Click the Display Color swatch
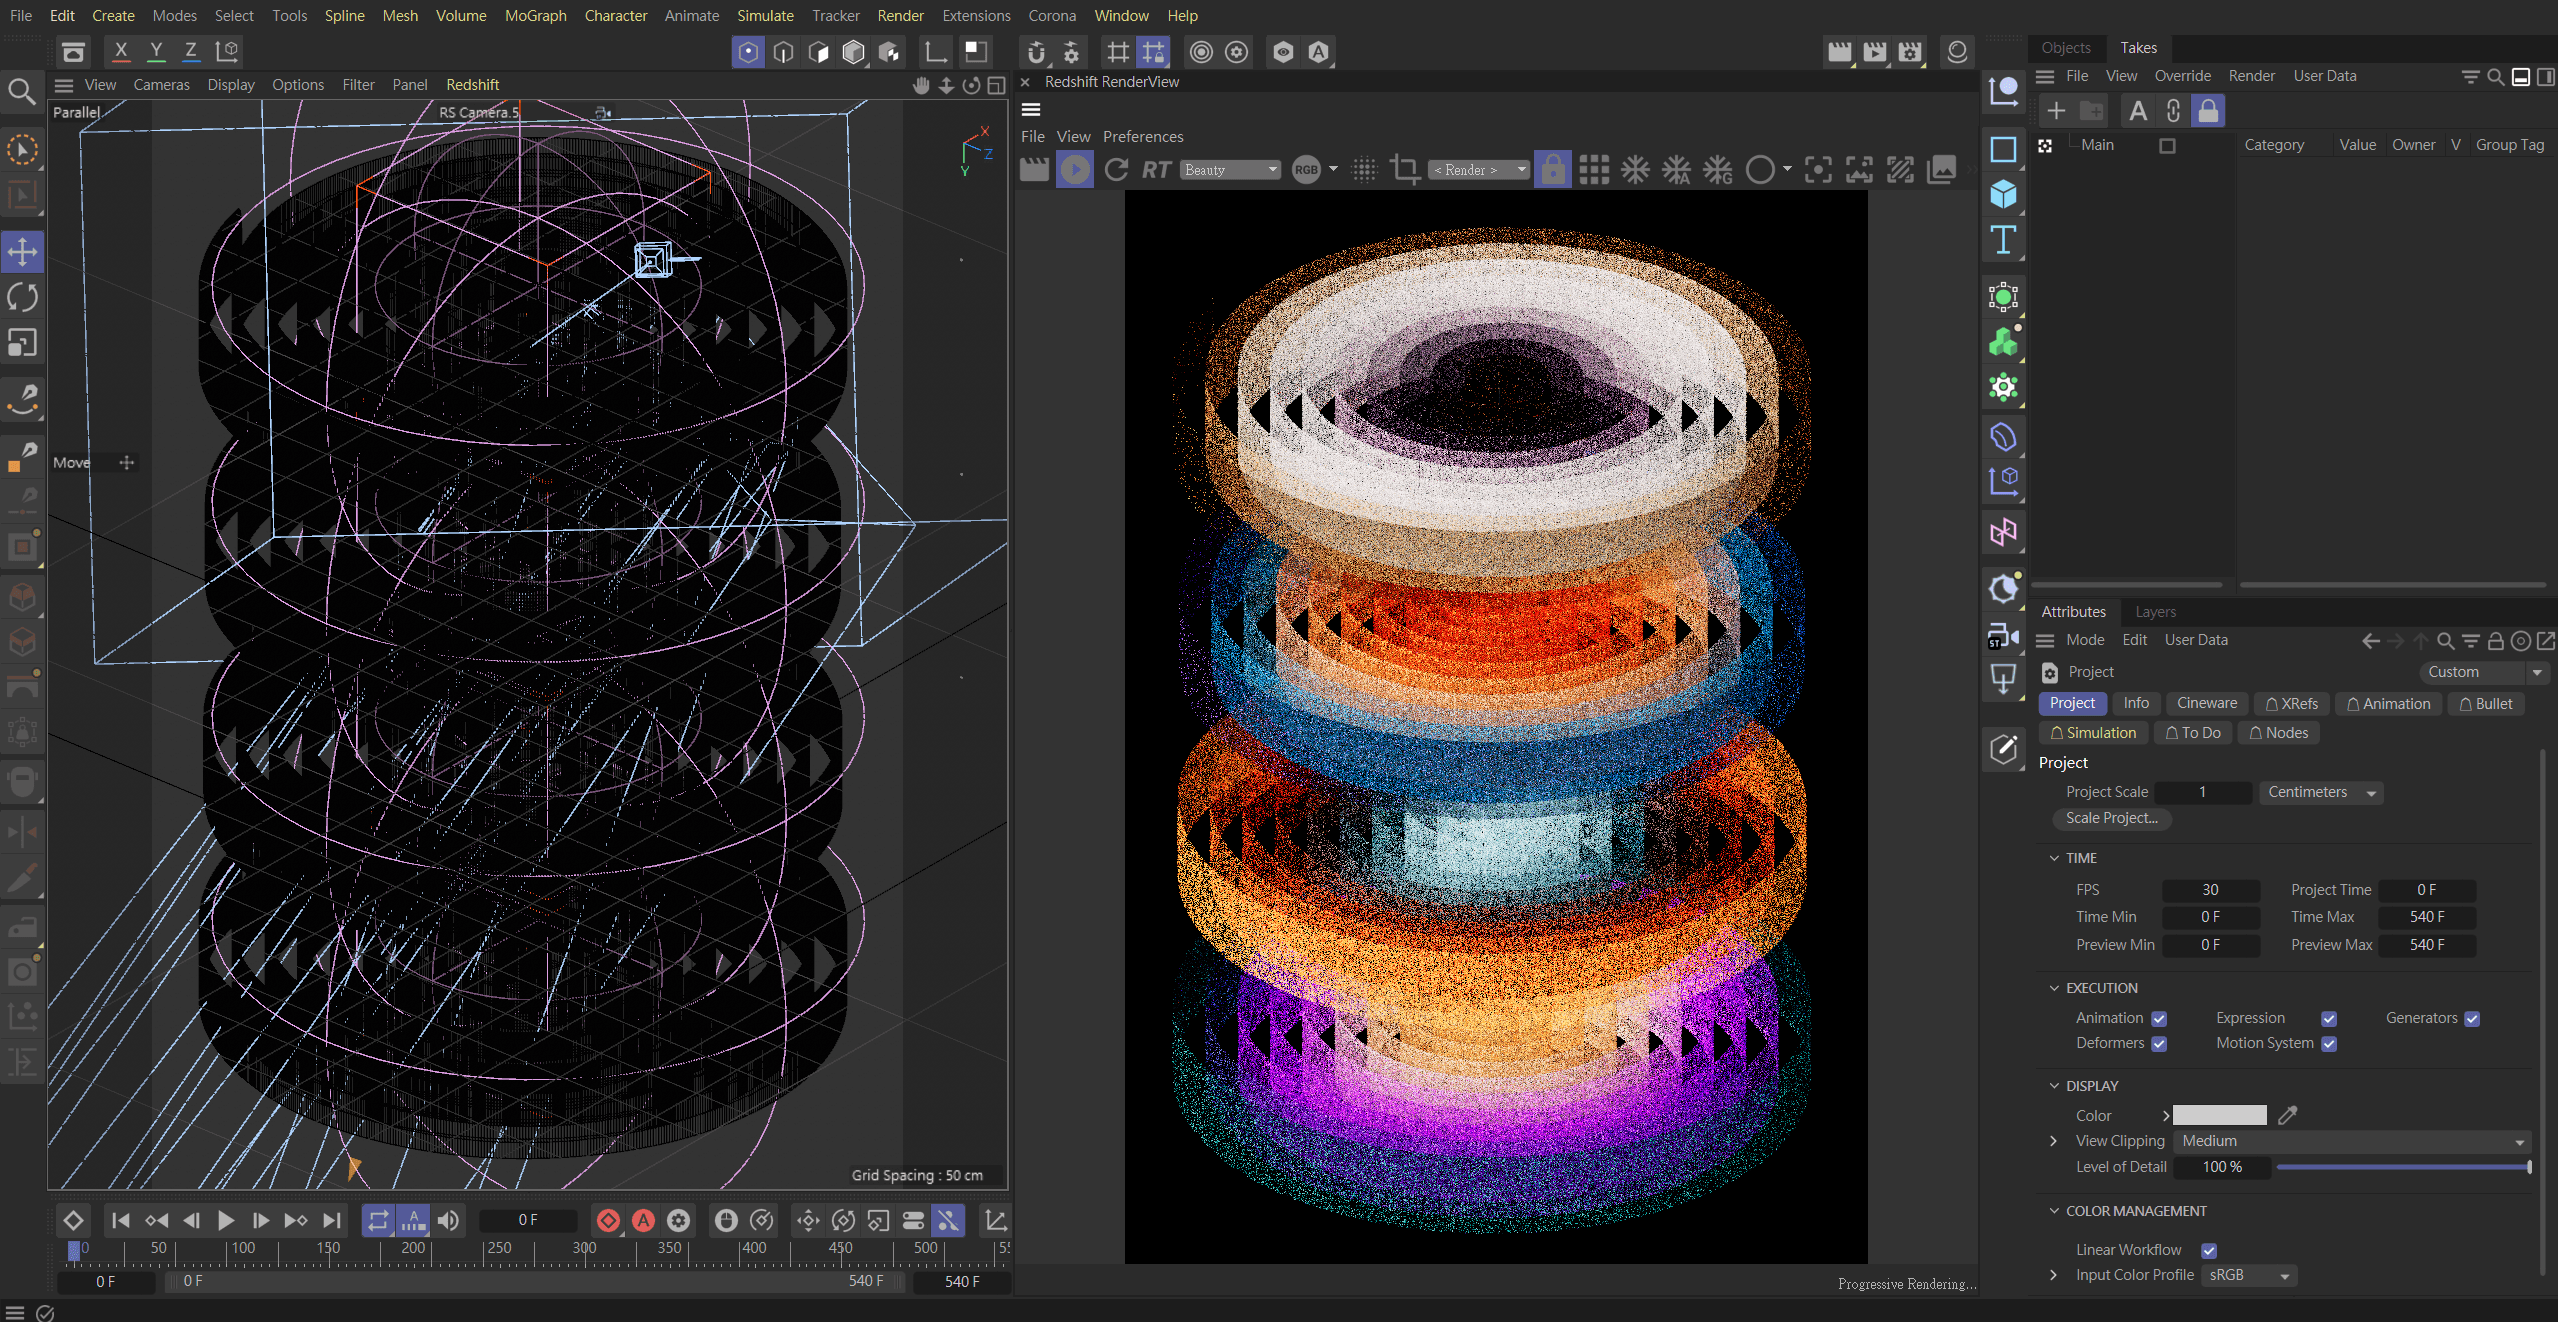Screen dimensions: 2558x1322 (2219, 1115)
